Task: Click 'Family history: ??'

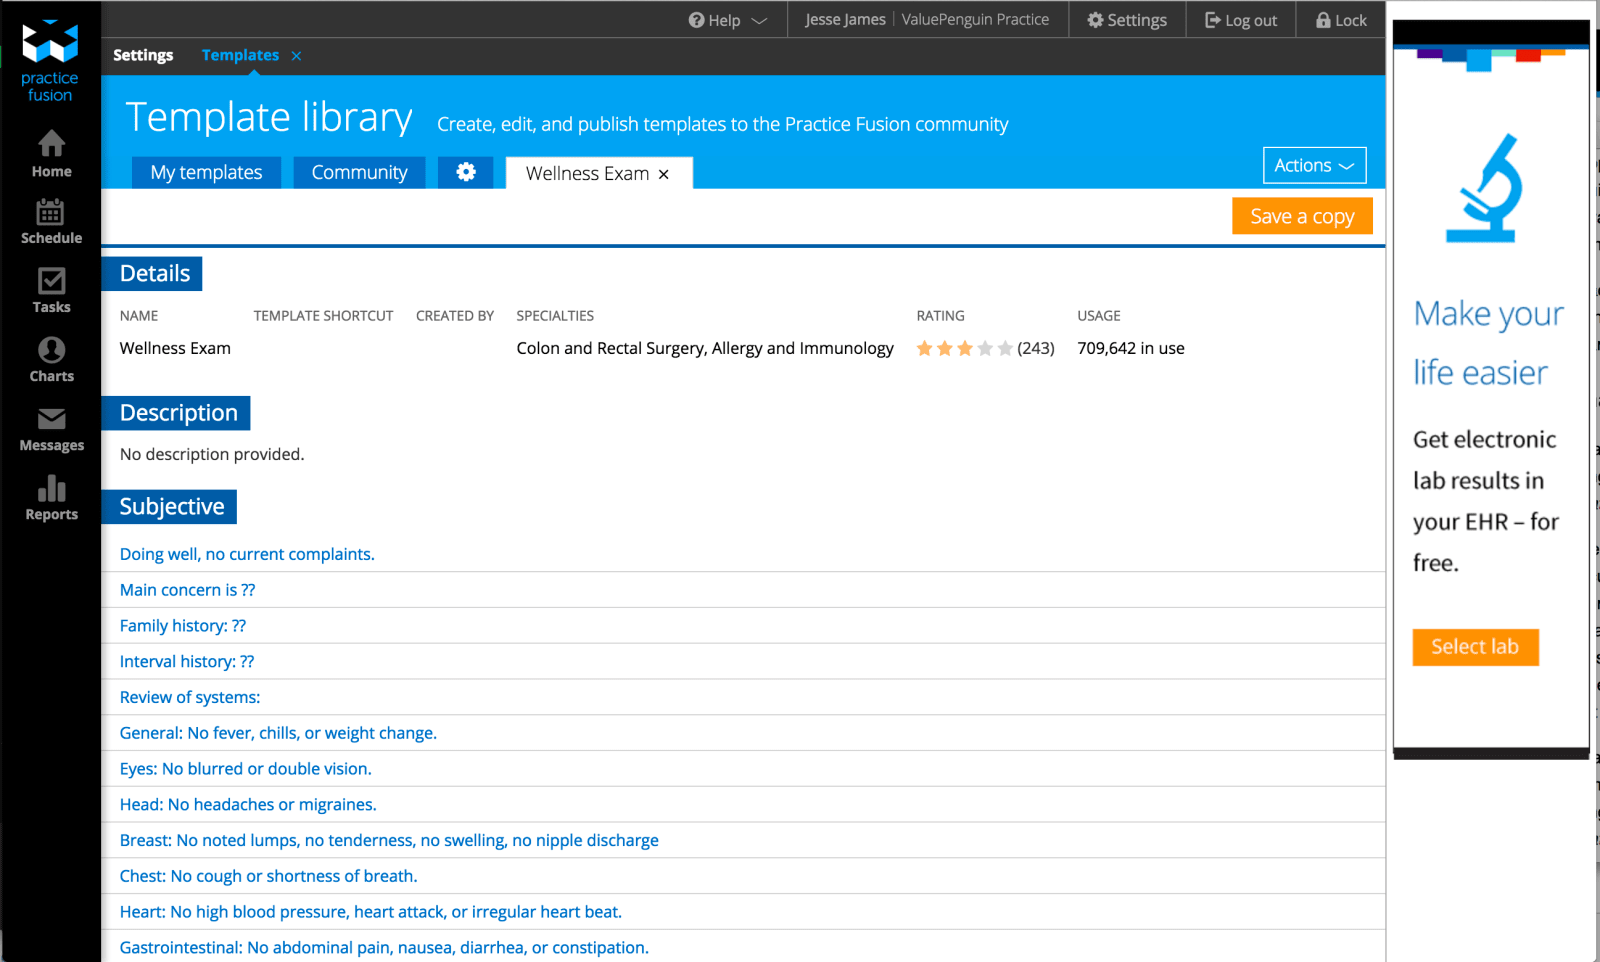Action: tap(182, 626)
